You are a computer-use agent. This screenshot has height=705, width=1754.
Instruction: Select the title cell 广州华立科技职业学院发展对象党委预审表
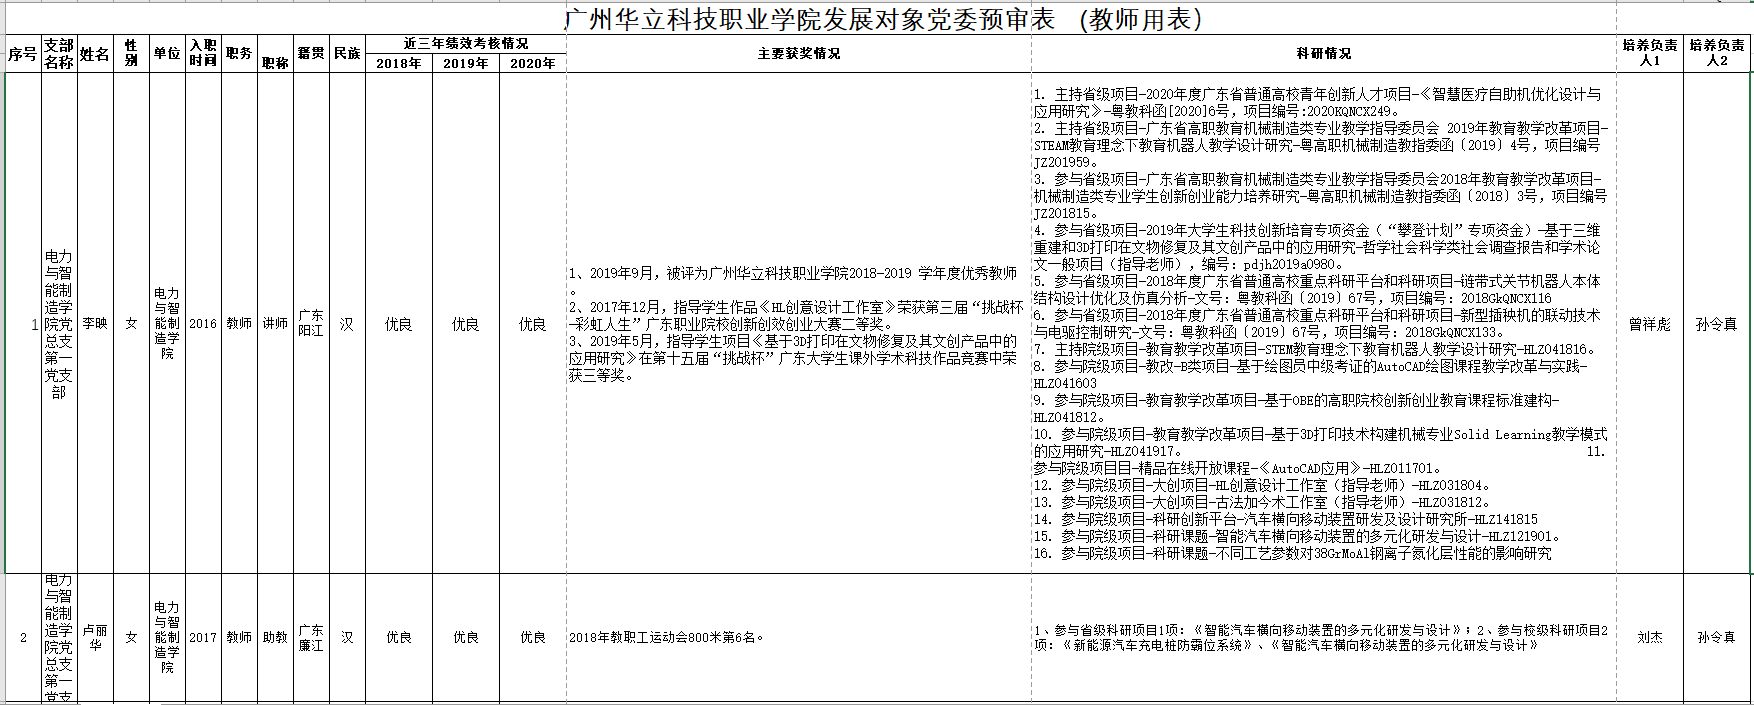pyautogui.click(x=878, y=18)
